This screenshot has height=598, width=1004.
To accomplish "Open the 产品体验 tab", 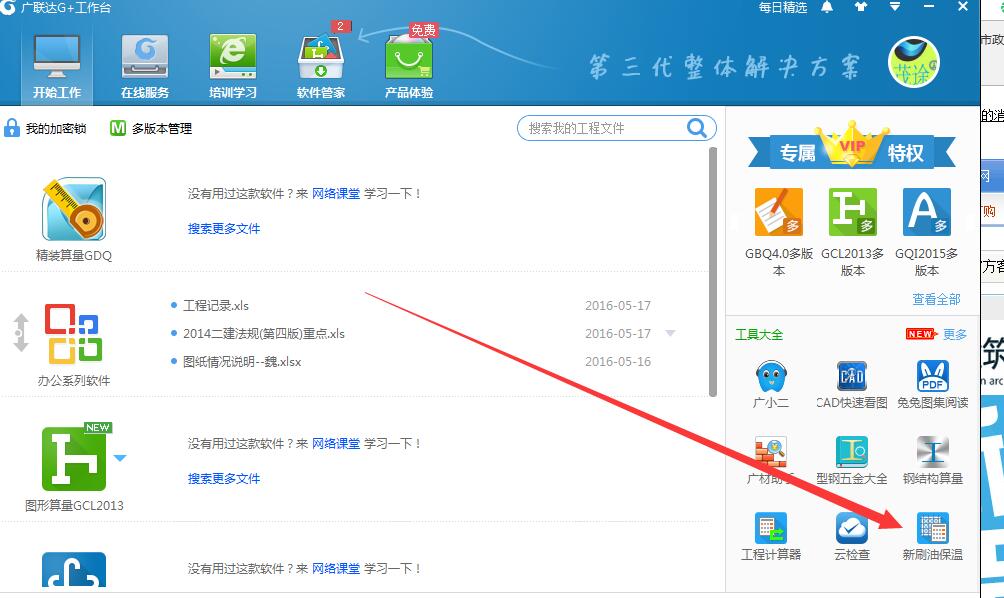I will [409, 67].
